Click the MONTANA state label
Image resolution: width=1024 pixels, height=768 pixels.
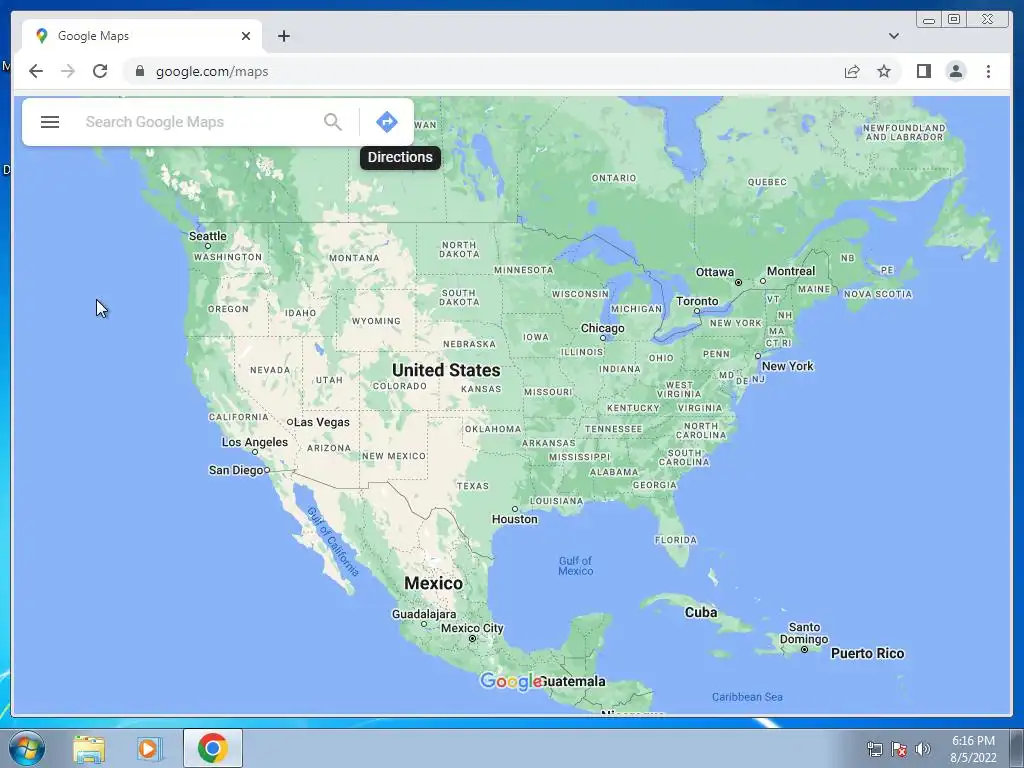point(354,258)
